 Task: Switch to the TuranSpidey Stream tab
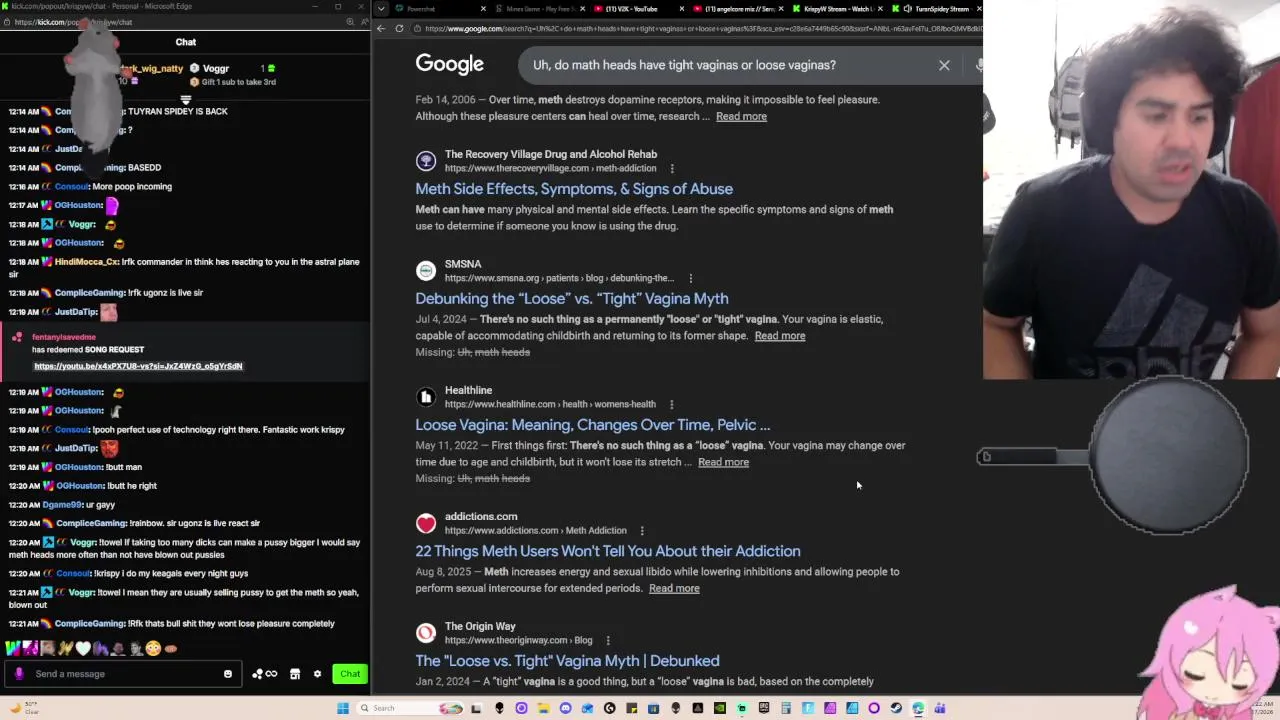(936, 9)
